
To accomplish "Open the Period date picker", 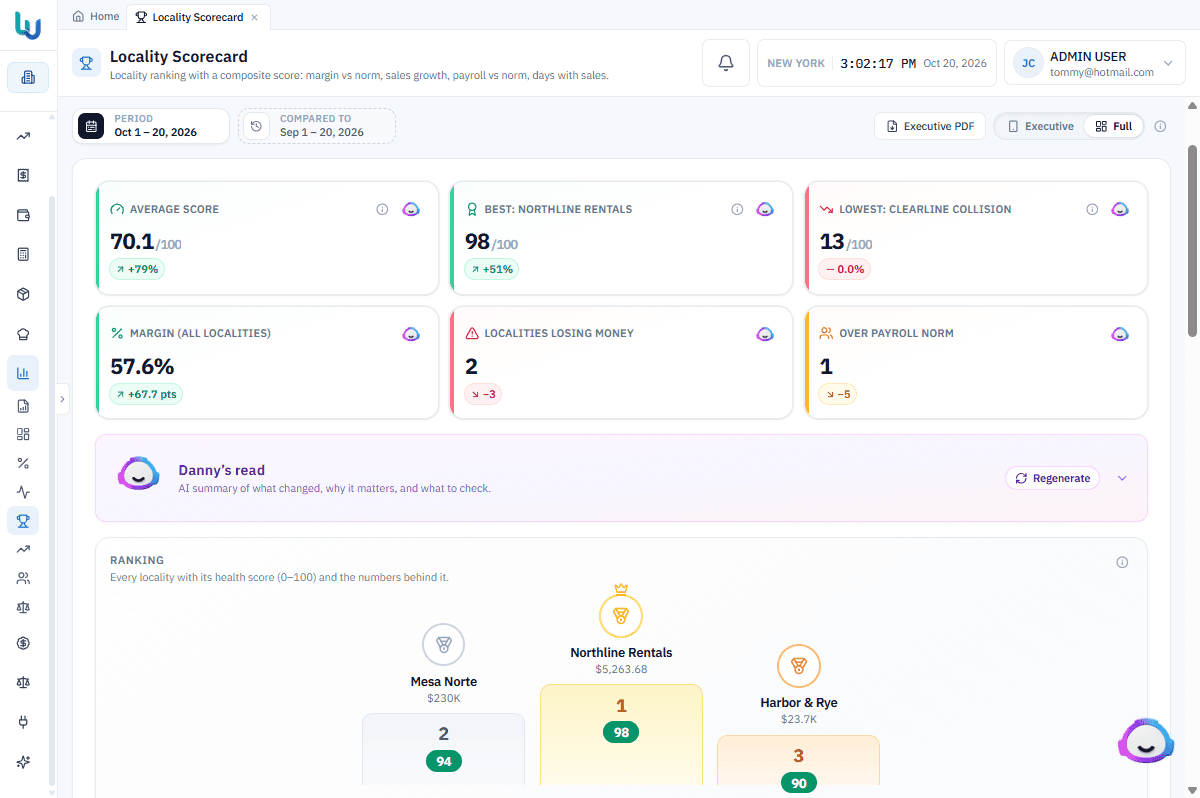I will pos(151,126).
